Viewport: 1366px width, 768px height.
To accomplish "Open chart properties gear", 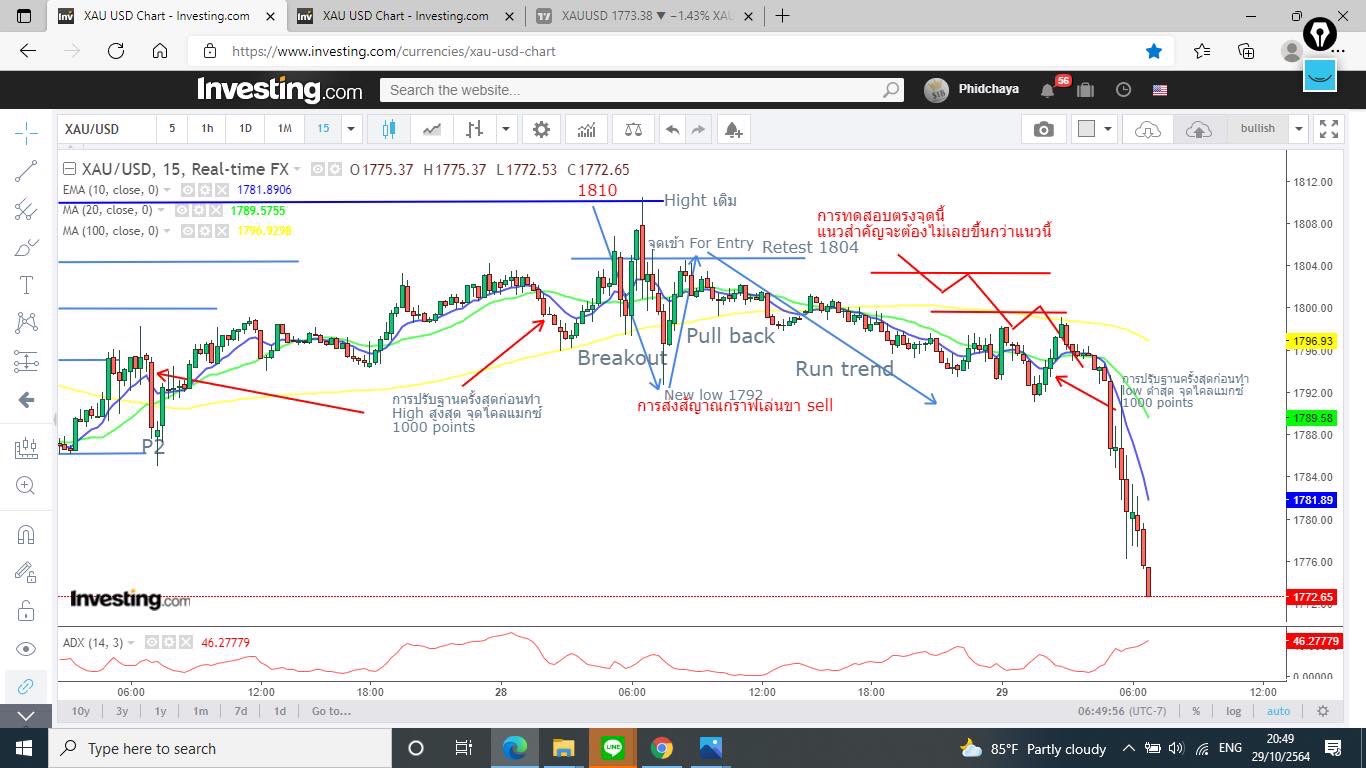I will [x=541, y=129].
